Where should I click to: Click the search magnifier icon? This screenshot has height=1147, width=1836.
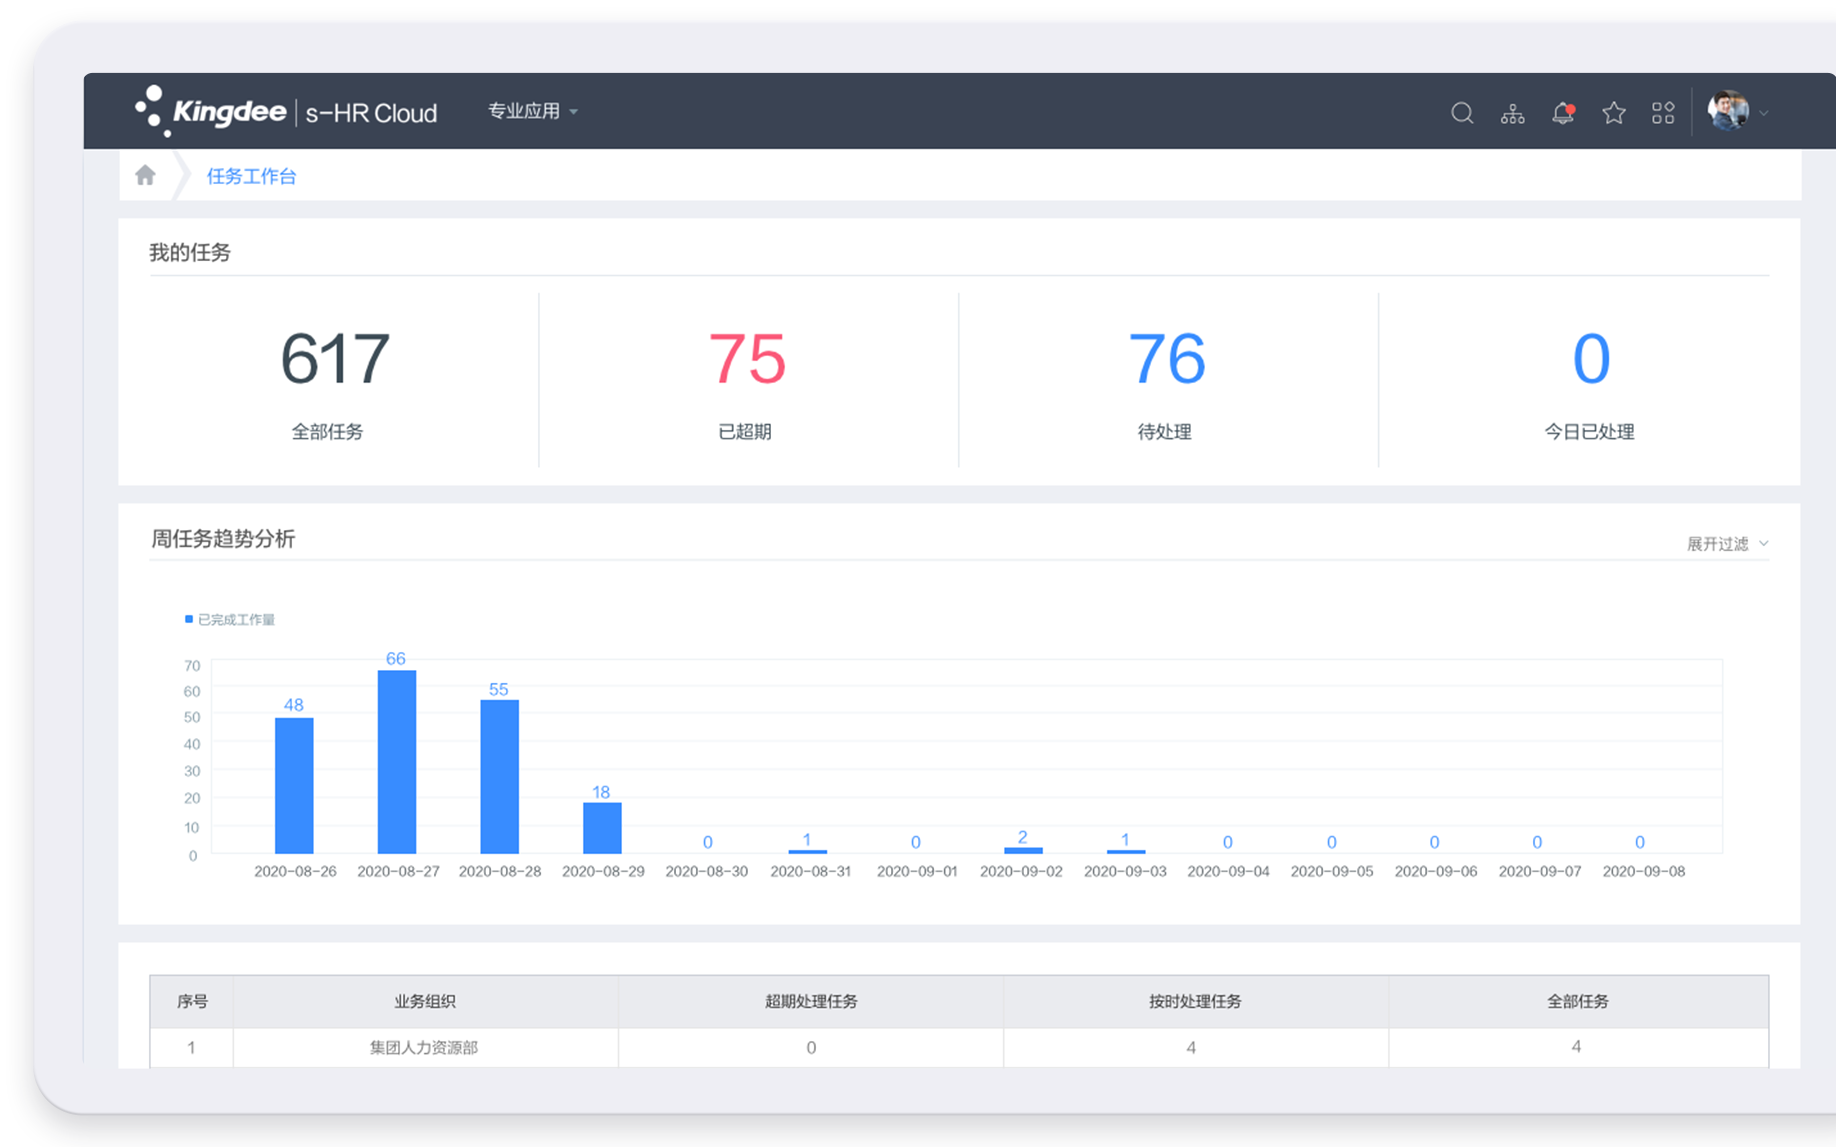[x=1462, y=113]
